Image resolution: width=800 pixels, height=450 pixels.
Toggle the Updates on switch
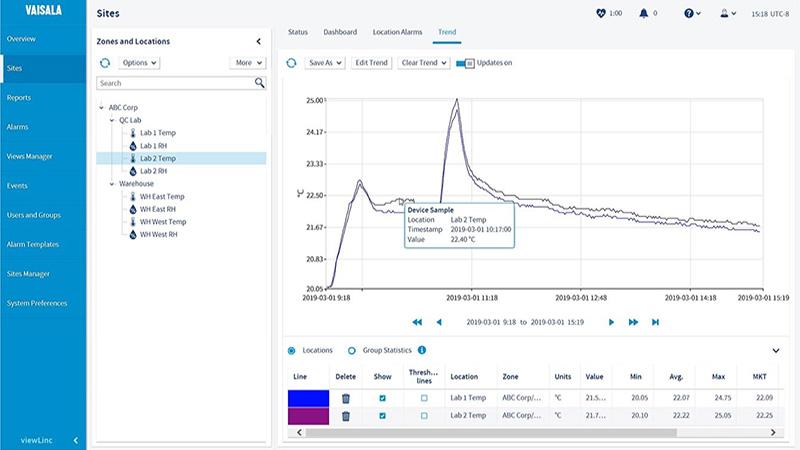tap(465, 62)
